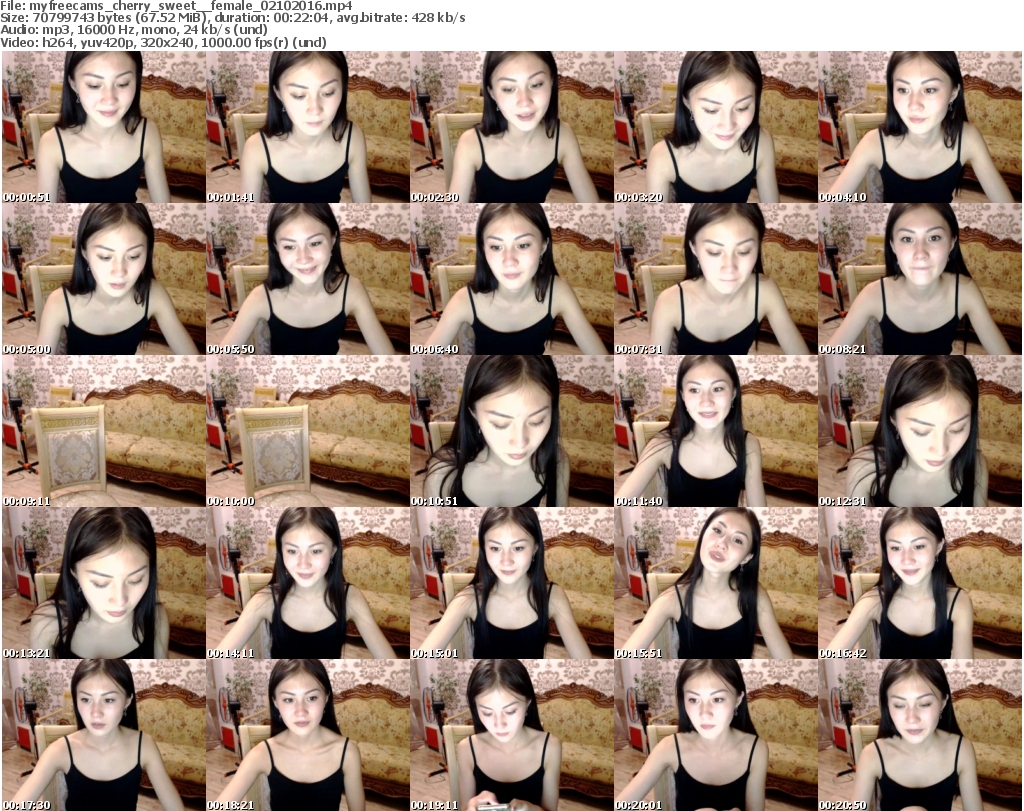Viewport: 1024px width, 811px height.
Task: Choose the frame stamped 00:04:10
Action: [x=919, y=127]
